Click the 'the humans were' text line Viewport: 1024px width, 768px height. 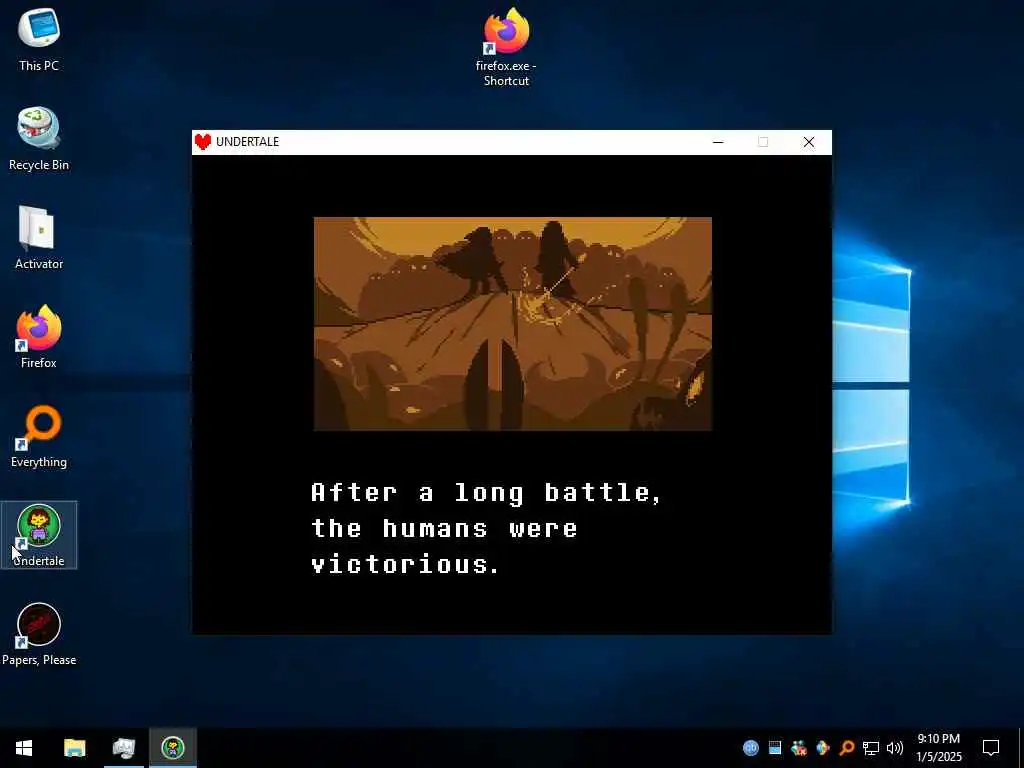(x=444, y=528)
